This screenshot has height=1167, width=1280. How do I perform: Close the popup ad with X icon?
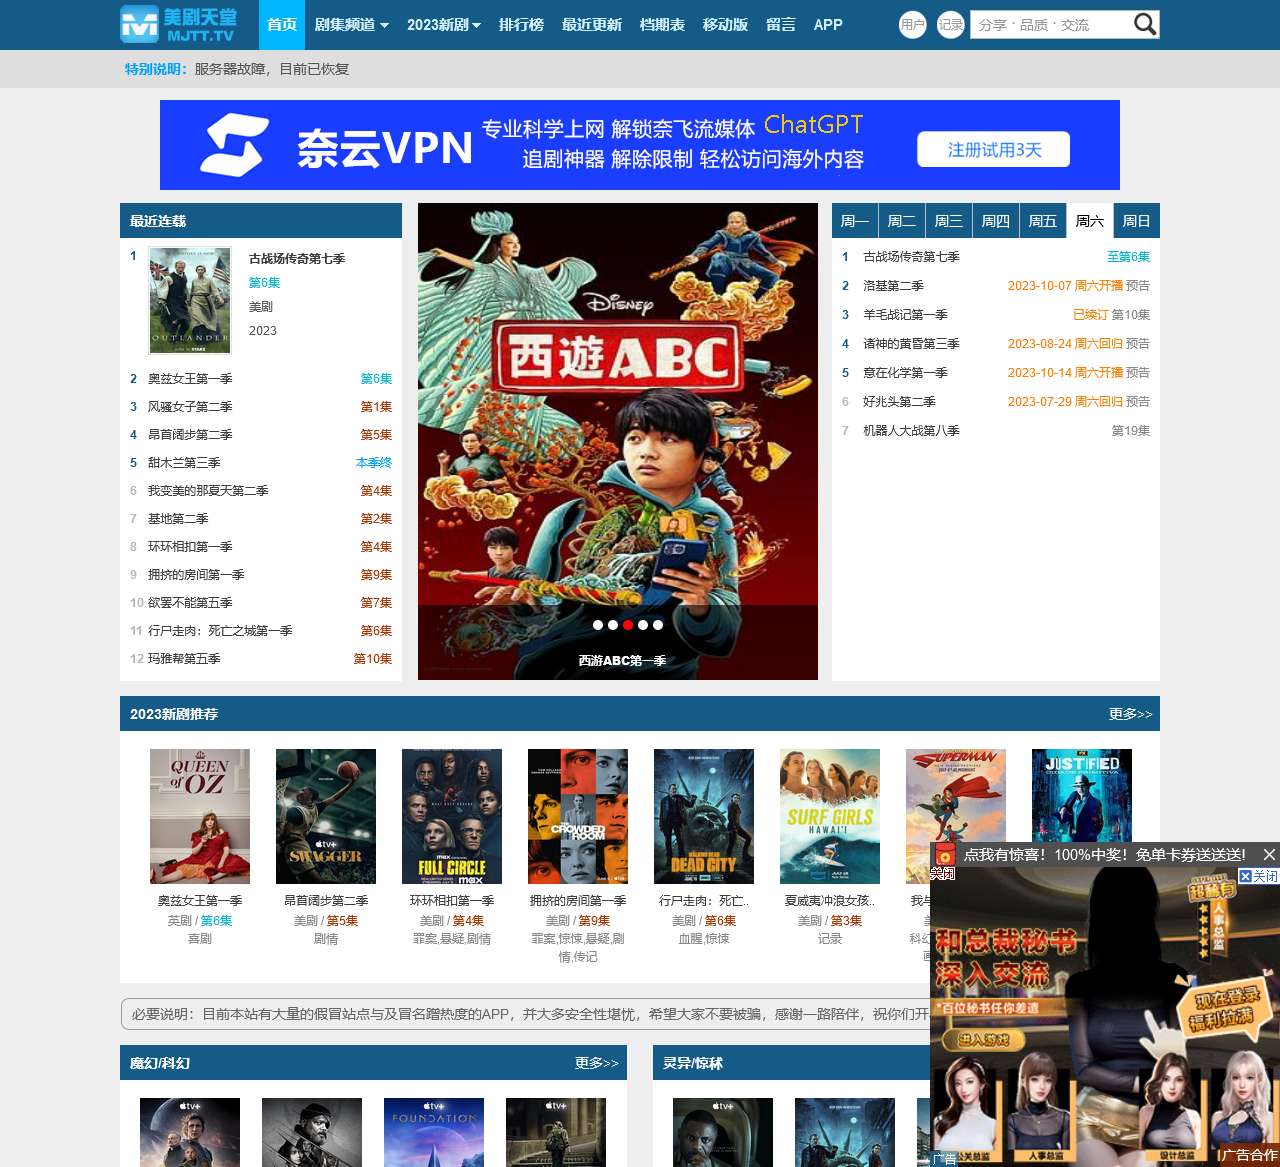click(1269, 854)
